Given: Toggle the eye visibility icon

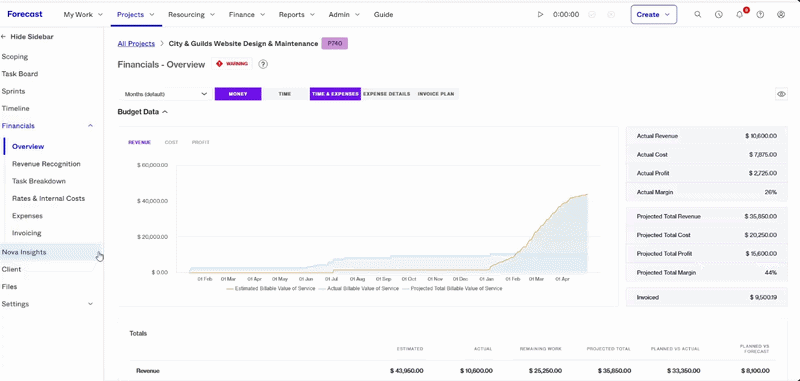Looking at the screenshot, I should tap(781, 94).
